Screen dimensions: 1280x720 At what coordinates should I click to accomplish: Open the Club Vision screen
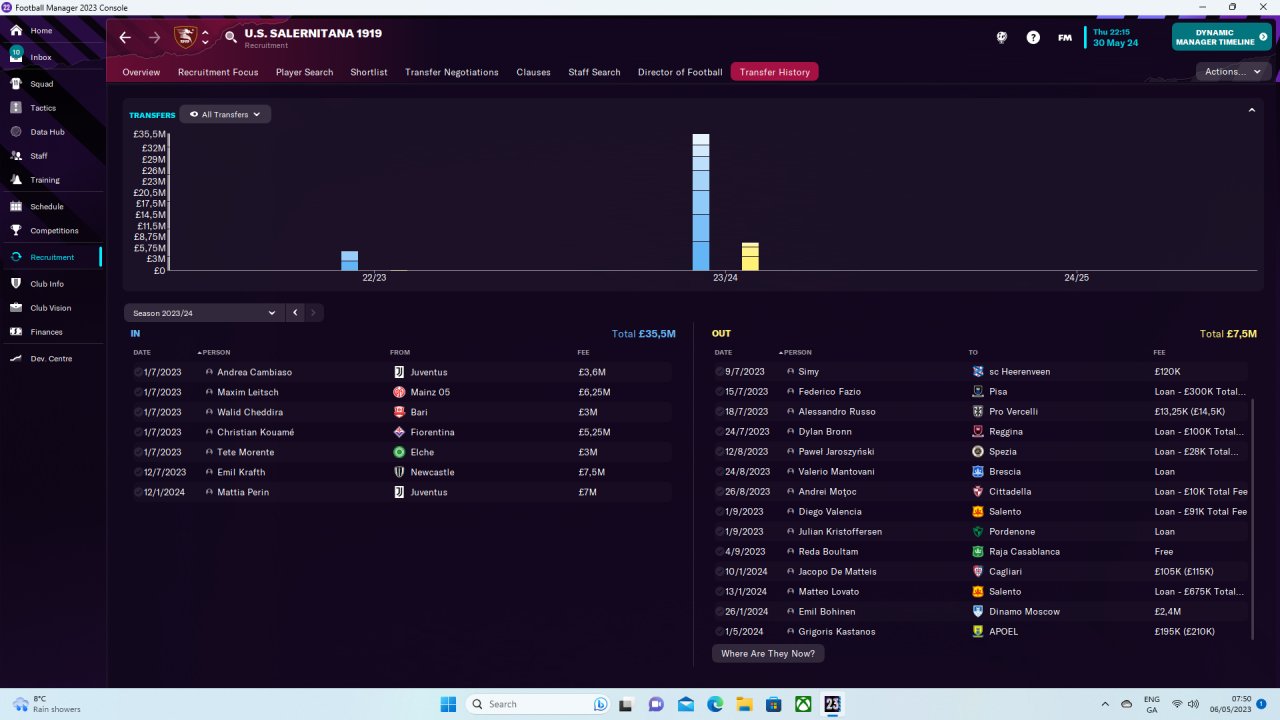(x=53, y=308)
